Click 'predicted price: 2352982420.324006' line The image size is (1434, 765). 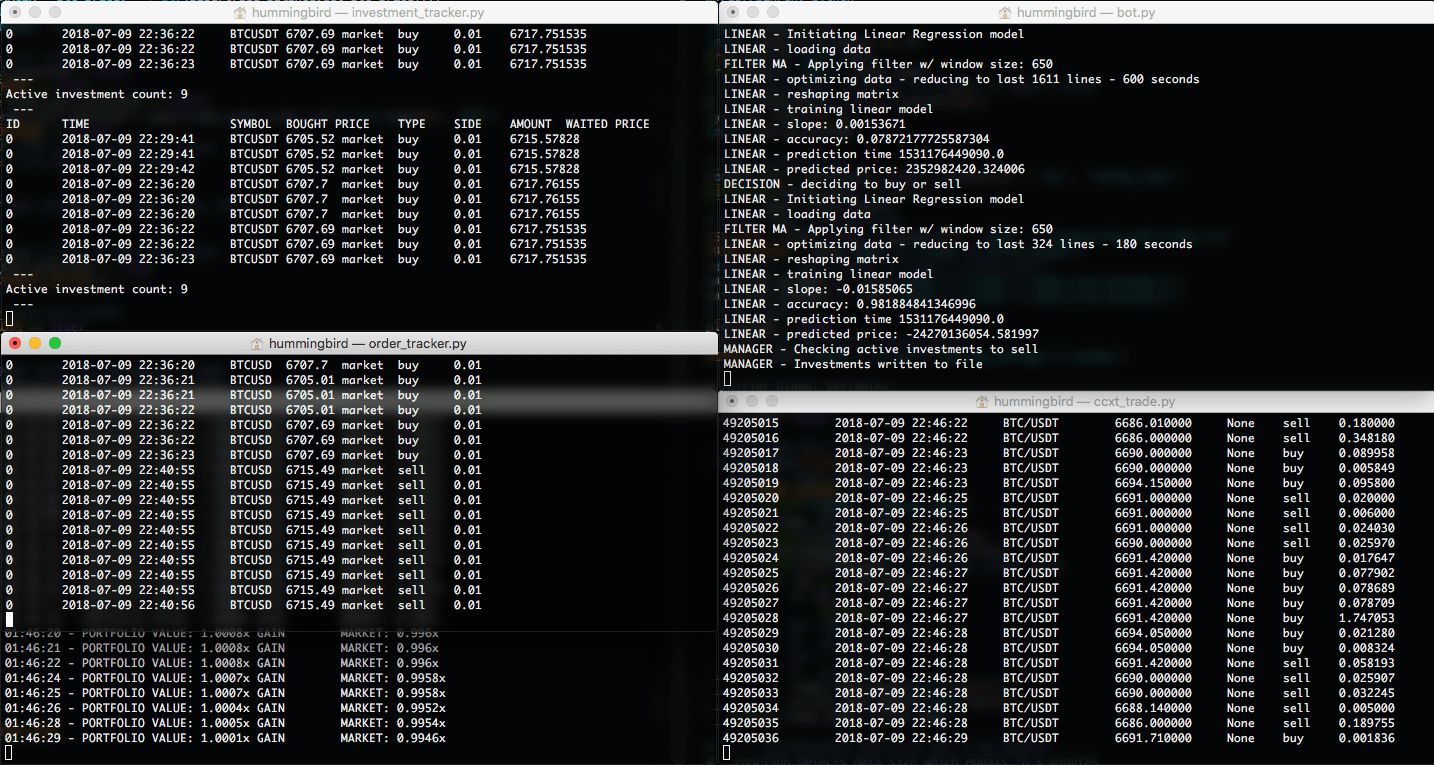874,169
